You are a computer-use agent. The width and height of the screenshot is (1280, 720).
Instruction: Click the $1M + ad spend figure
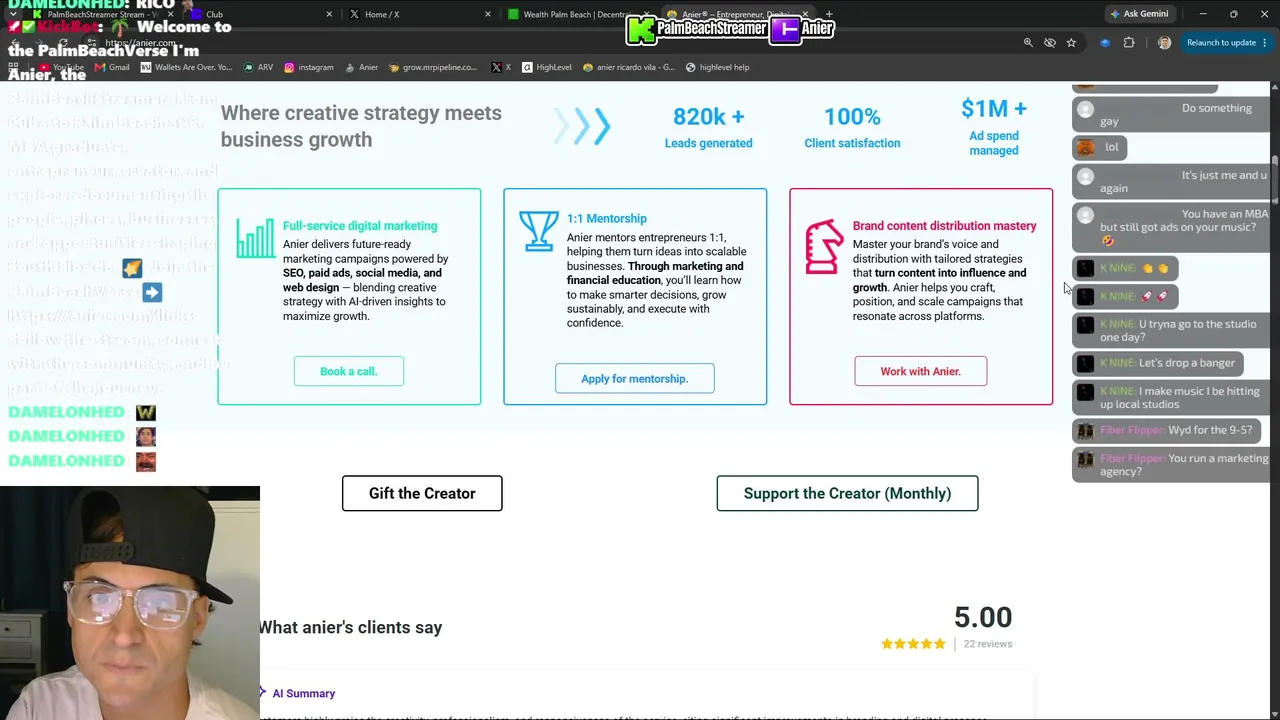coord(994,108)
